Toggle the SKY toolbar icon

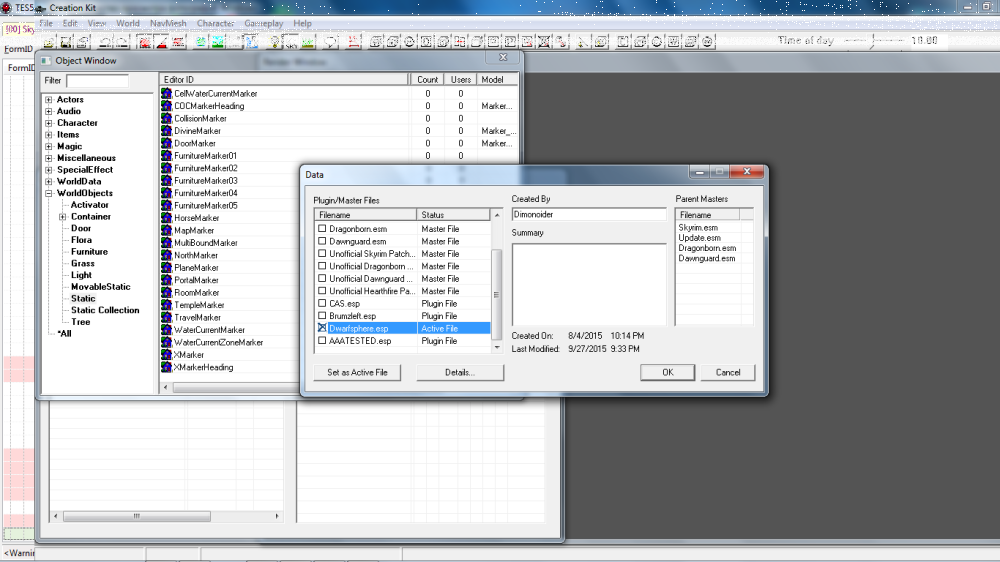tap(291, 42)
